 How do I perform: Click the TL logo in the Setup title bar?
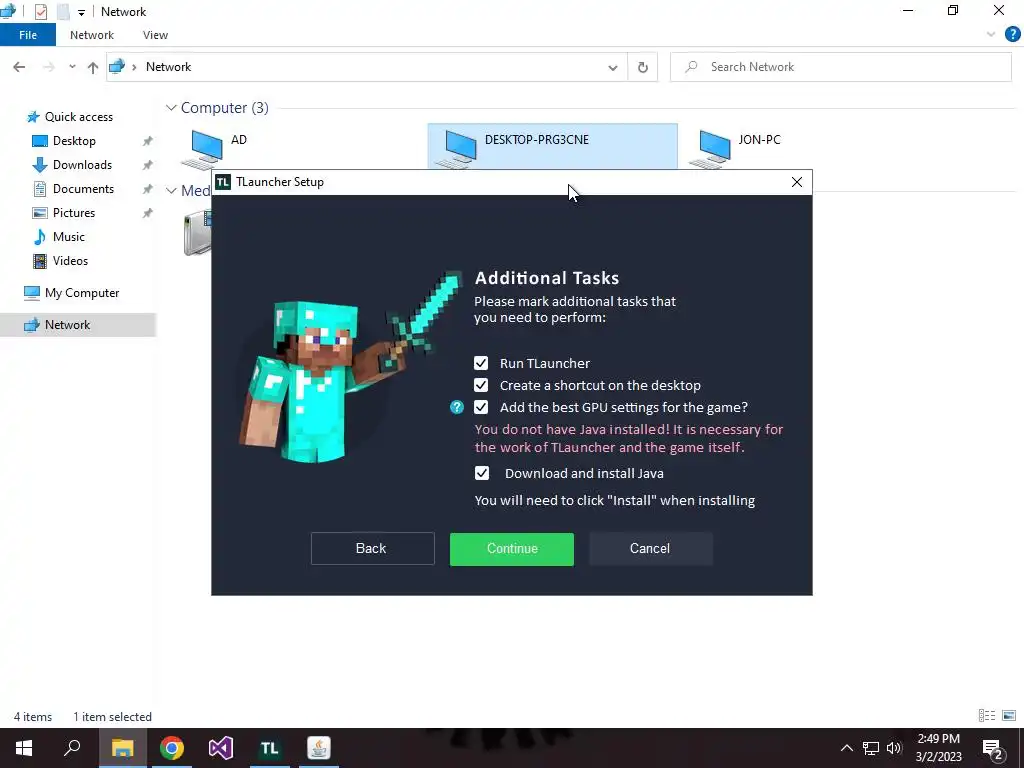point(223,182)
